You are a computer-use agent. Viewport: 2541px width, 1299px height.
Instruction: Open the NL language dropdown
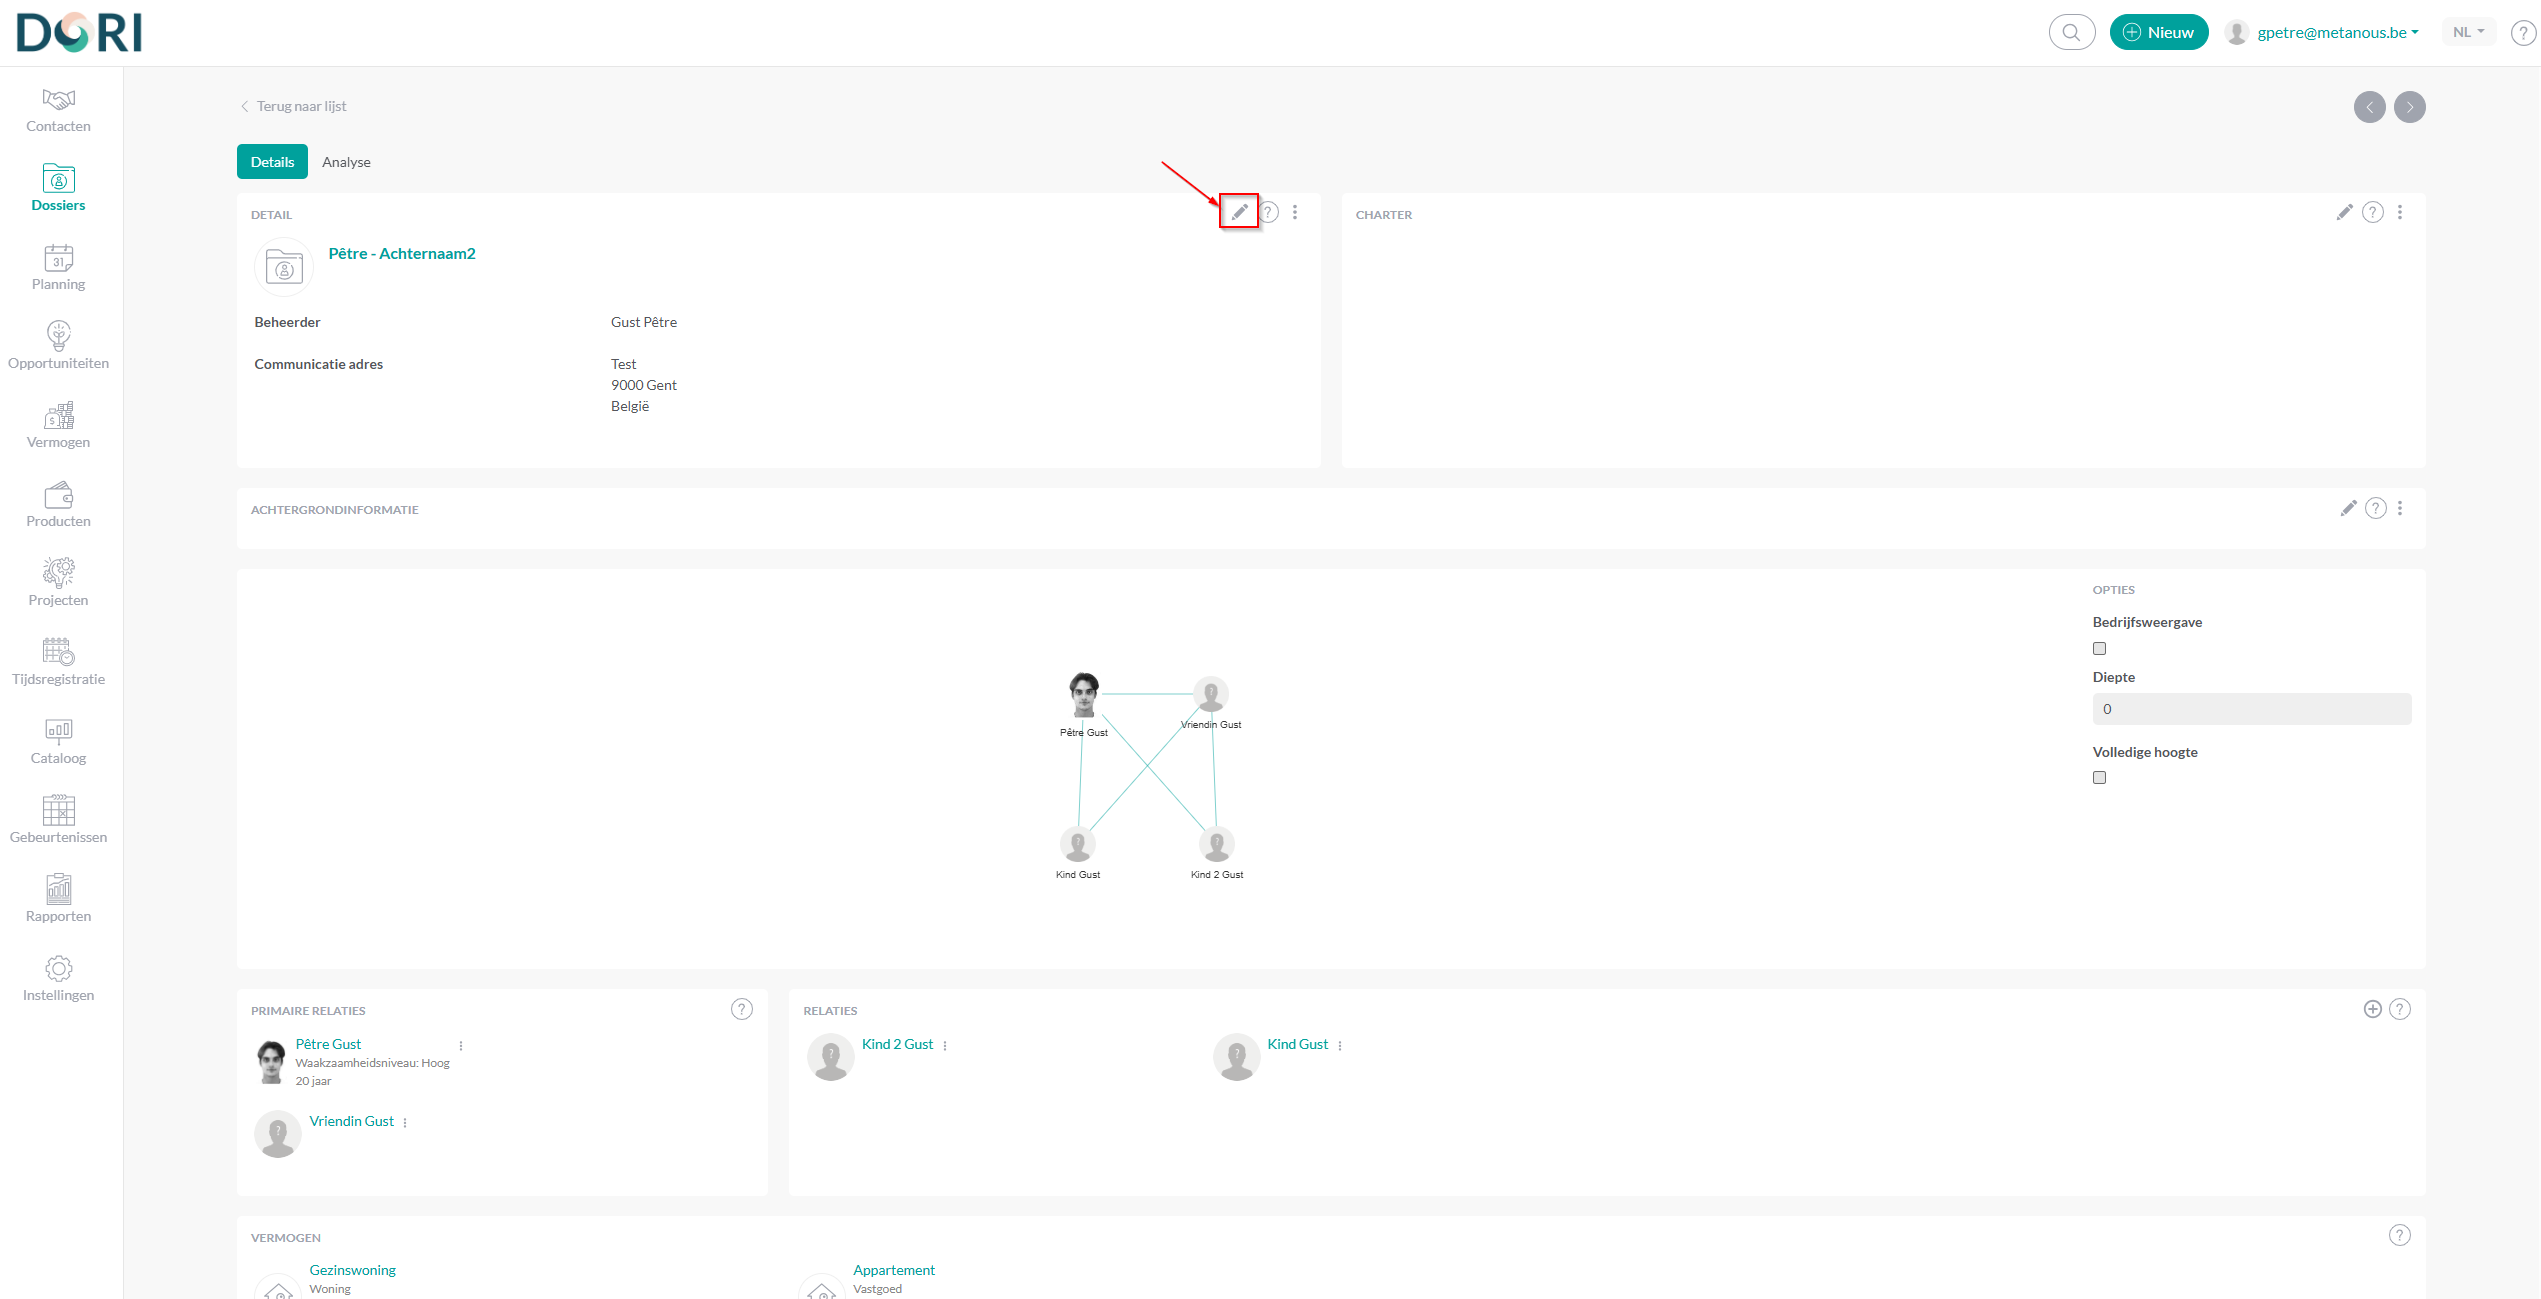2468,32
